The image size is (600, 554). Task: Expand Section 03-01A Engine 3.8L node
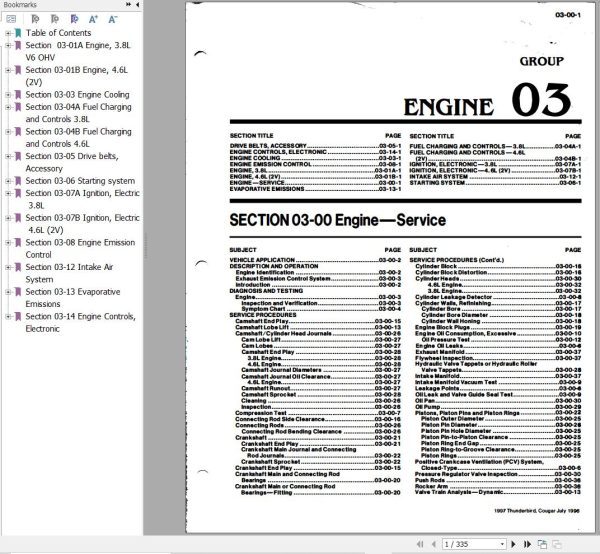pyautogui.click(x=8, y=46)
